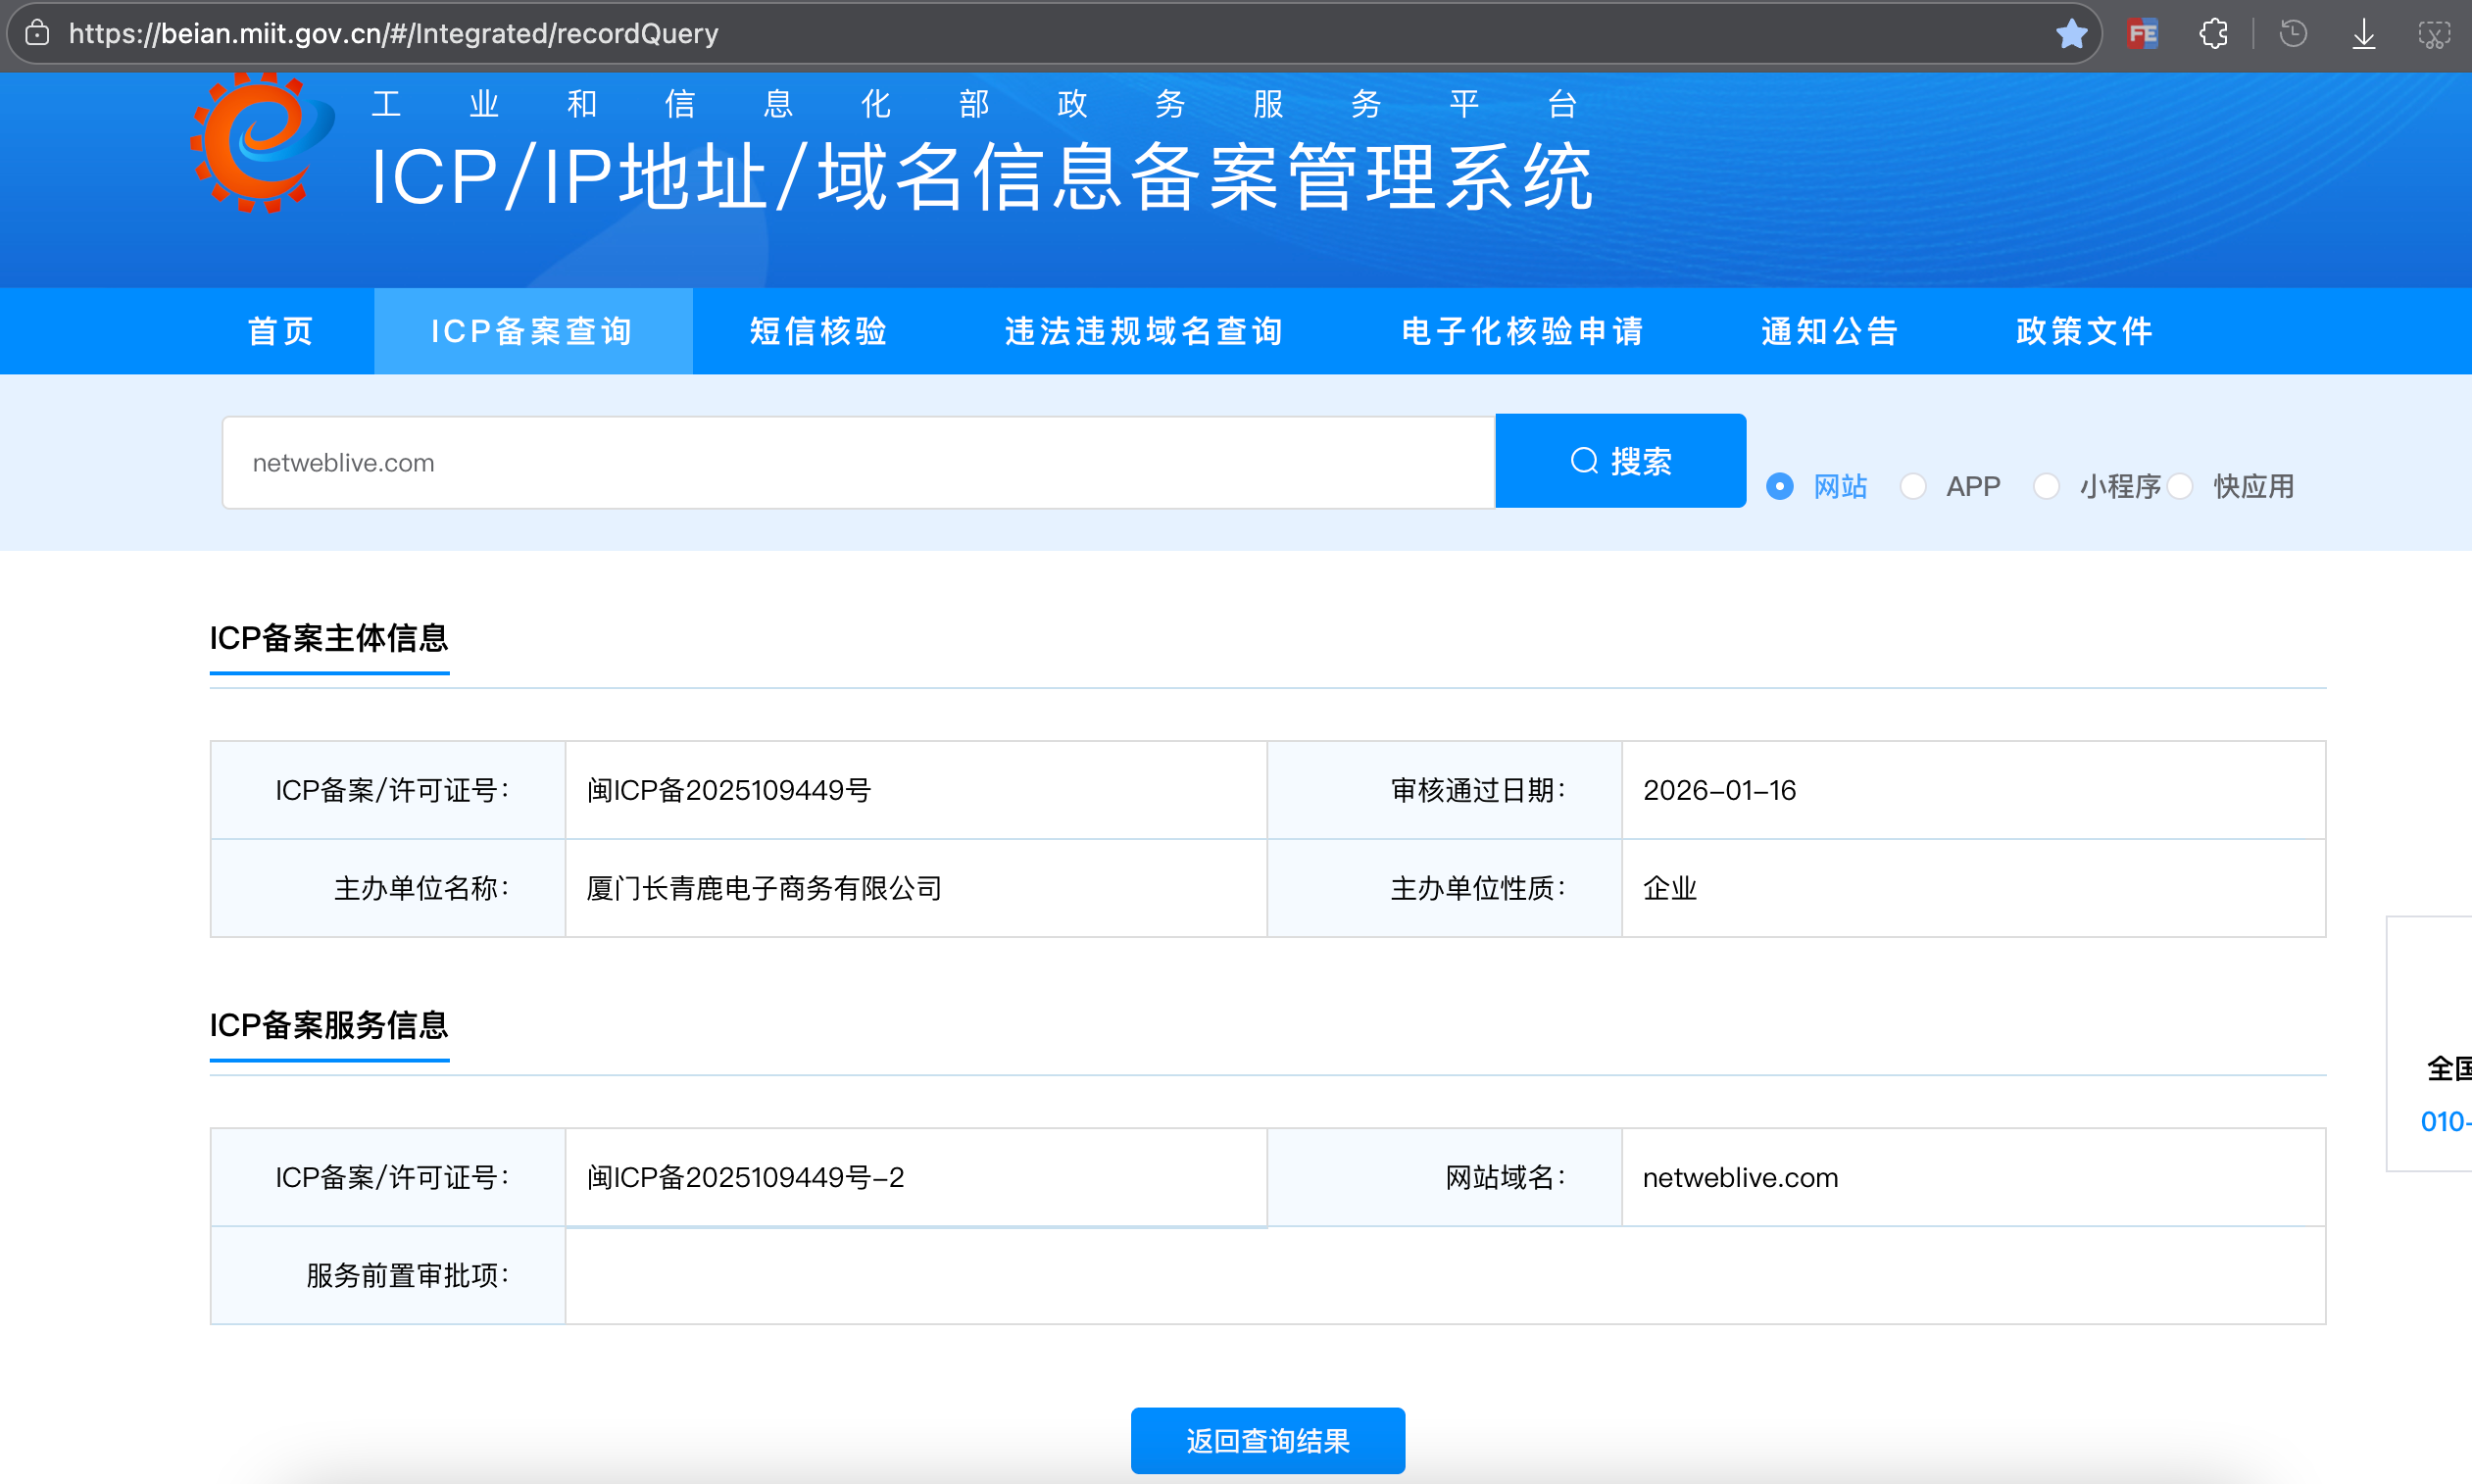Open the FE browser extension icon
Screen dimensions: 2472x1484
coord(2142,34)
